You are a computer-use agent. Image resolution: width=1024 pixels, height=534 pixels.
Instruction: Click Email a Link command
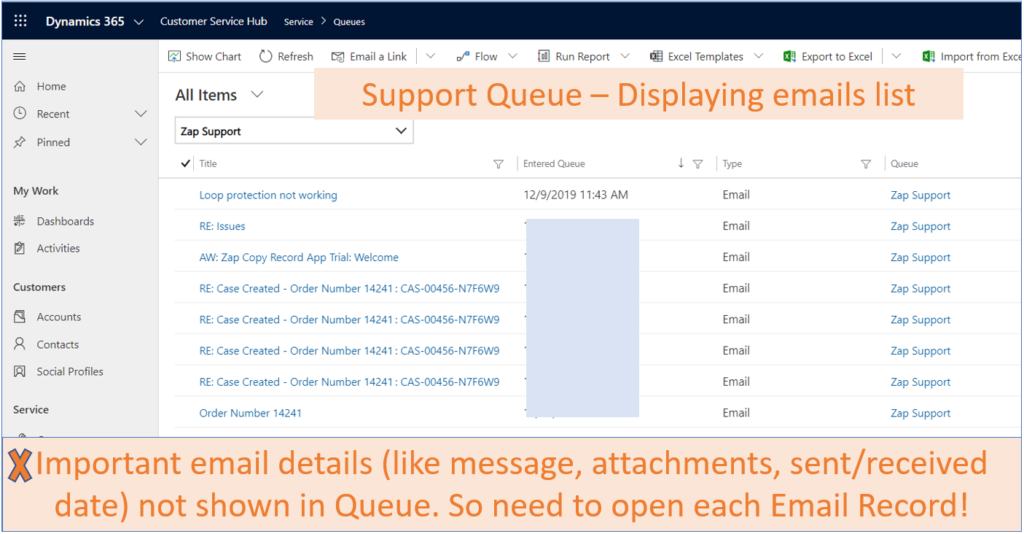[369, 57]
